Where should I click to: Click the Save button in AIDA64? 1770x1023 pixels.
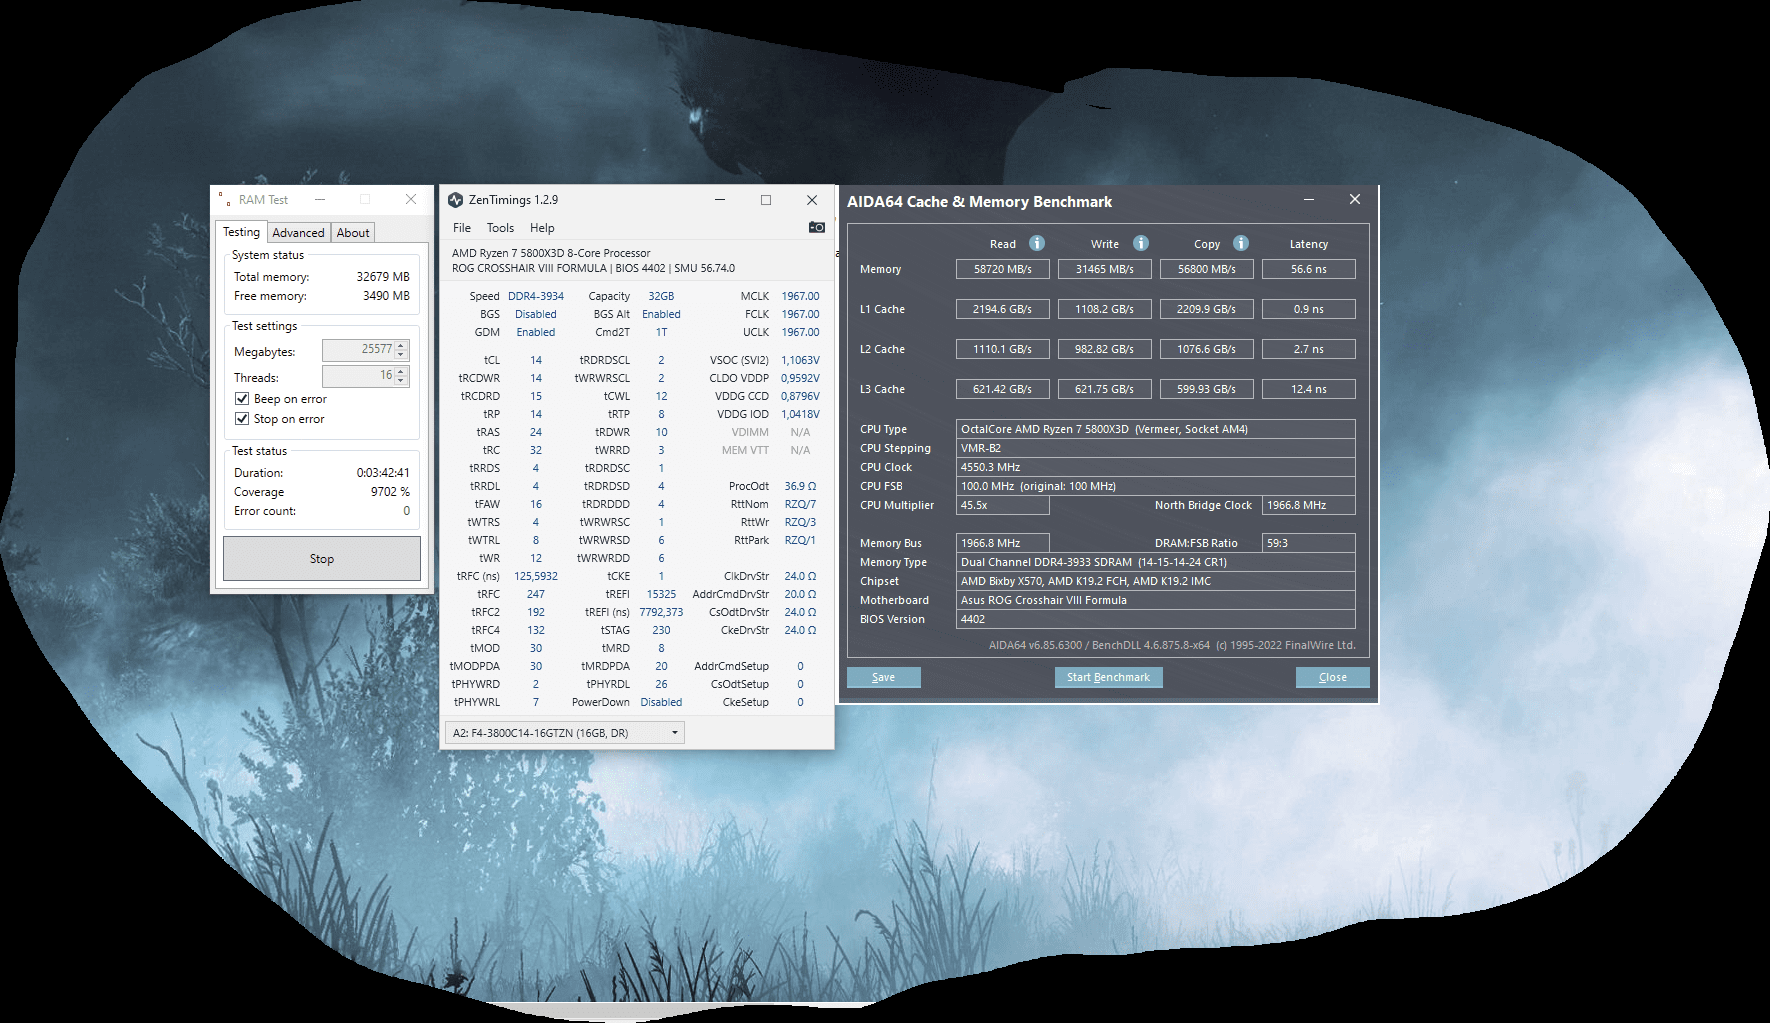[x=884, y=677]
